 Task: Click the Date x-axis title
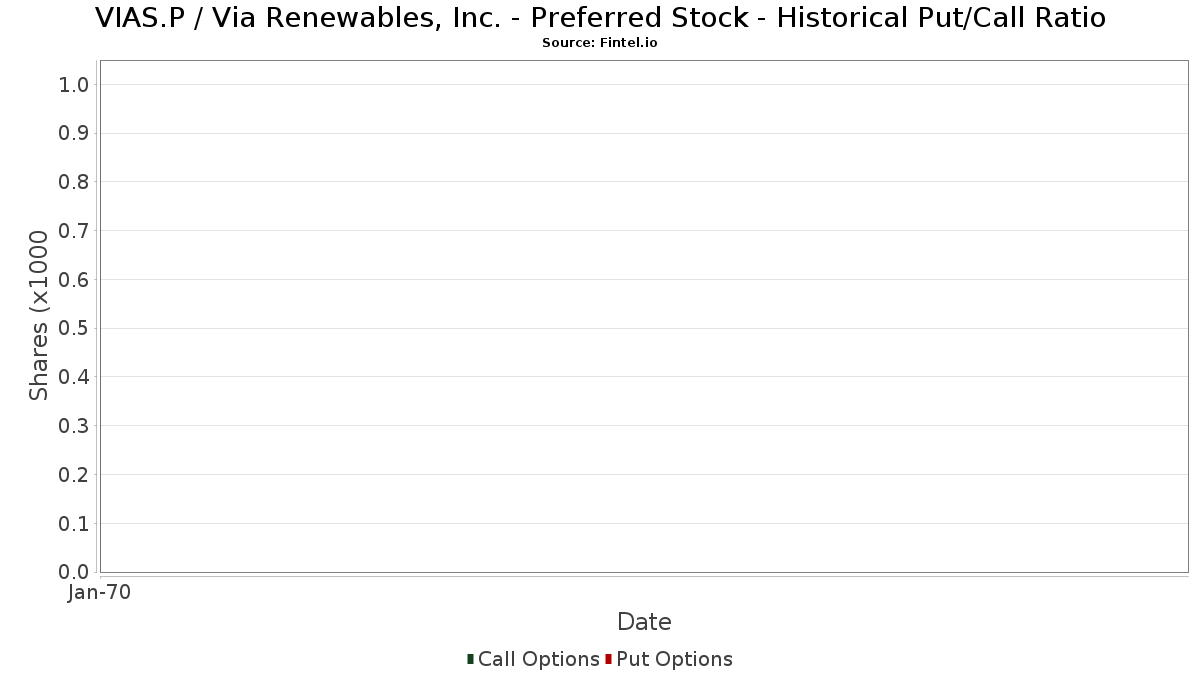point(644,622)
